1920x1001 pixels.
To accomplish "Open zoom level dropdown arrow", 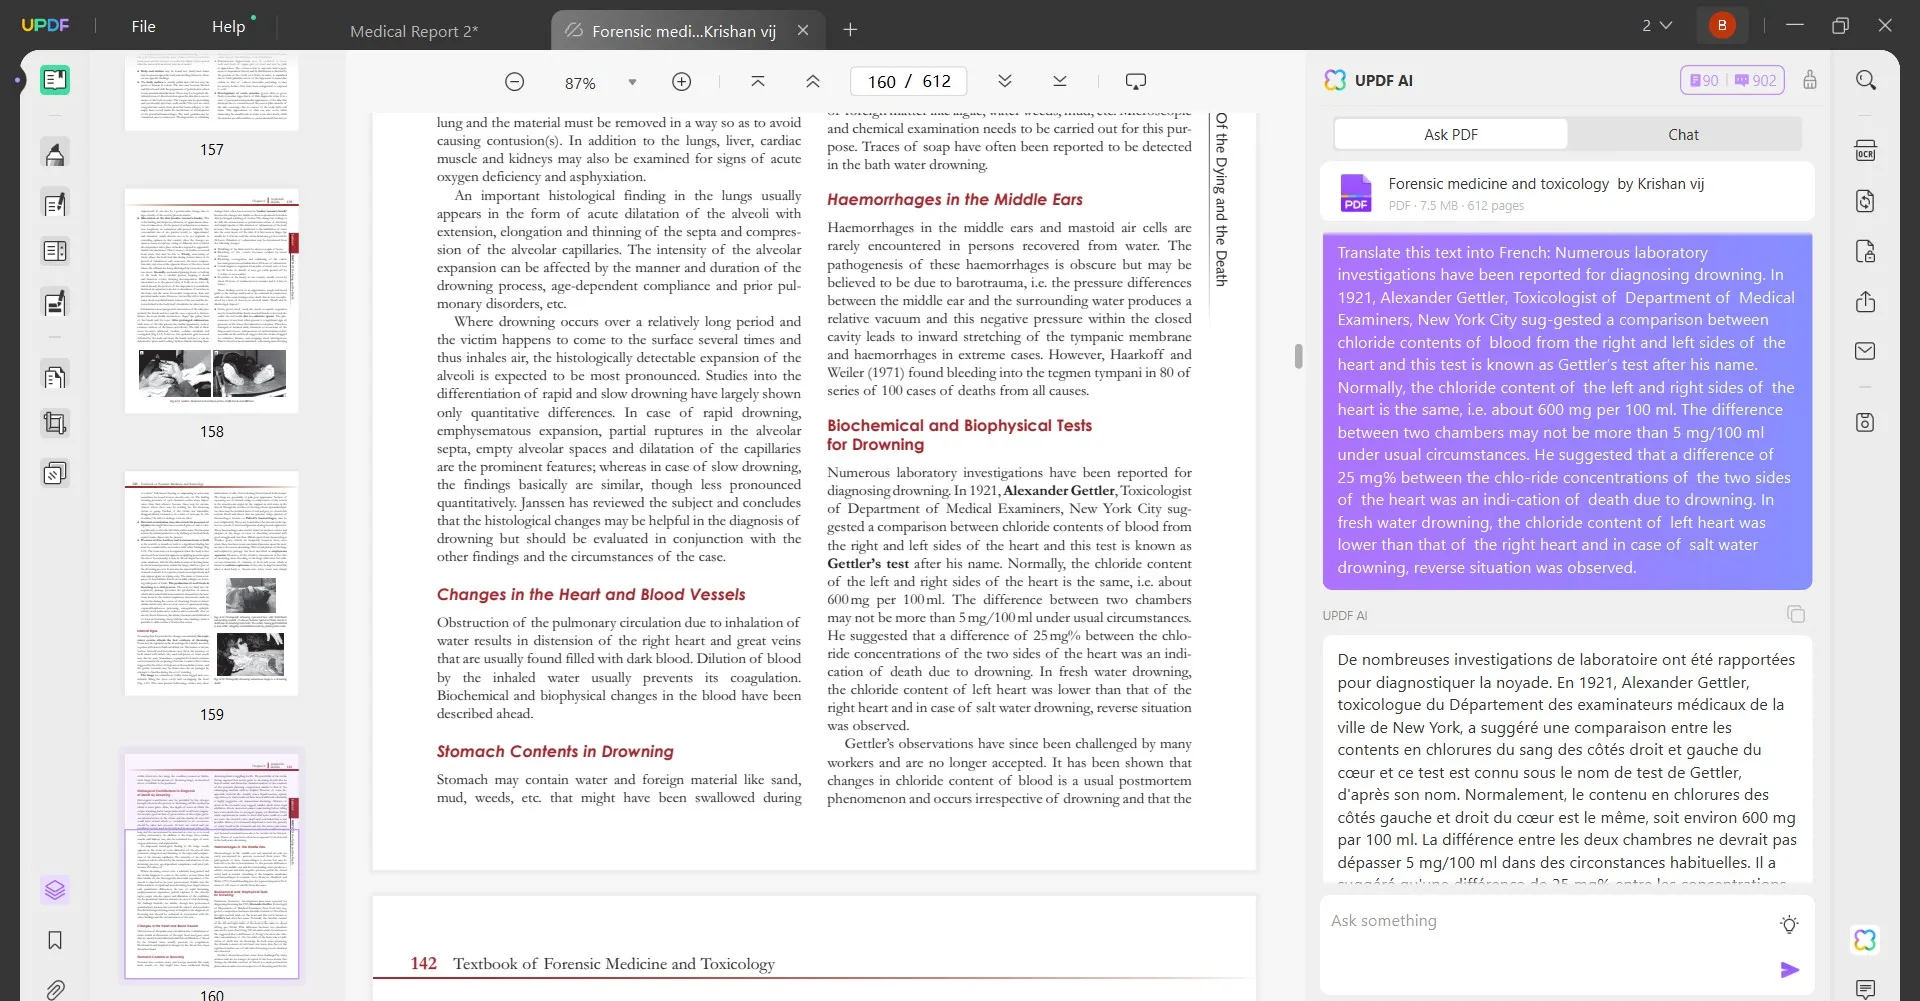I will 632,82.
